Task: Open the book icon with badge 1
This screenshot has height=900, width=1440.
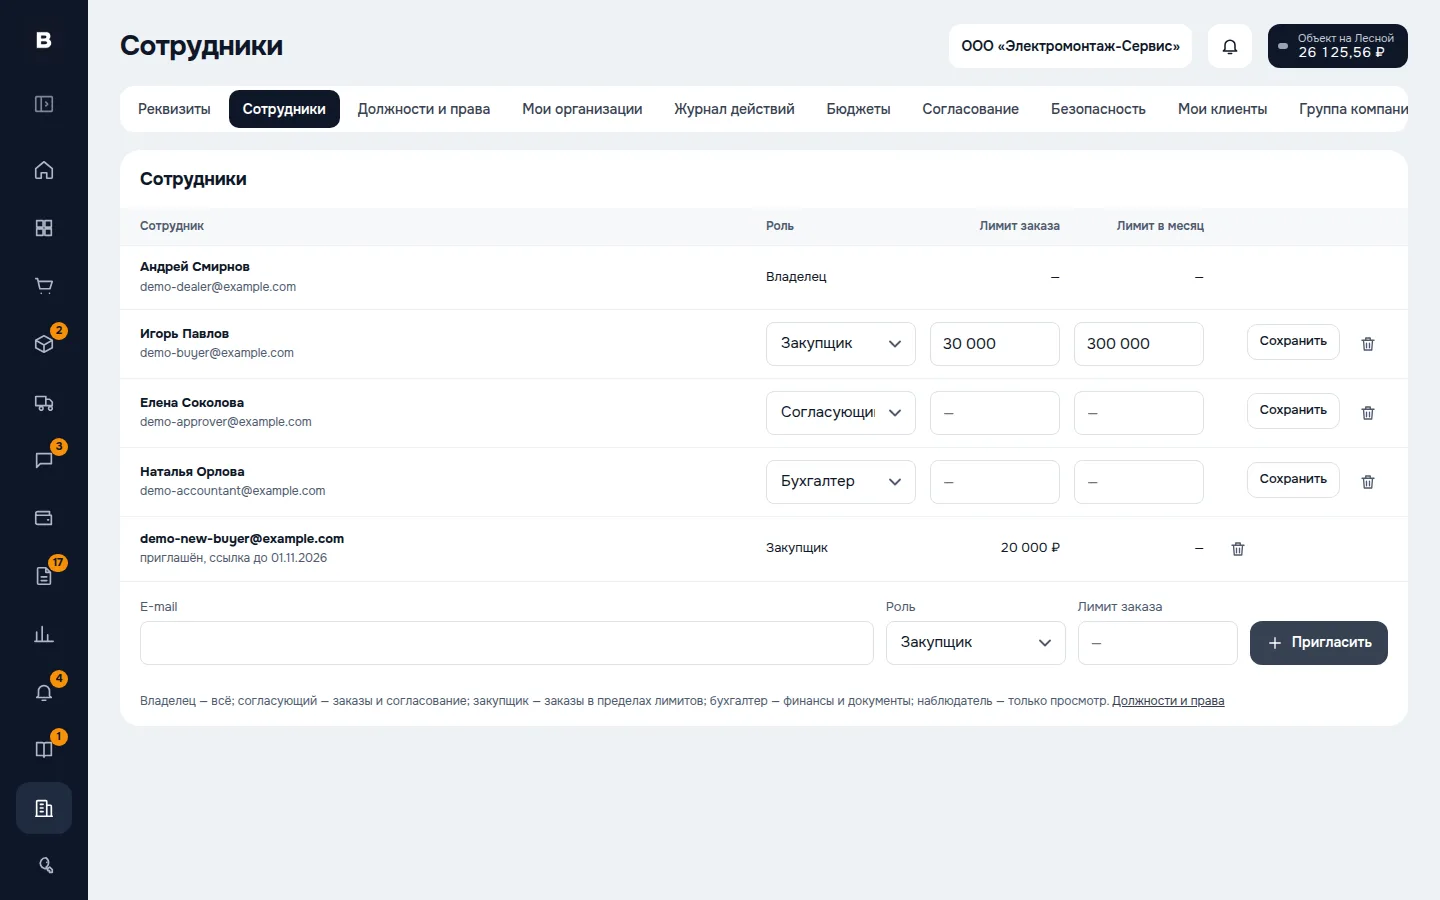Action: 44,750
